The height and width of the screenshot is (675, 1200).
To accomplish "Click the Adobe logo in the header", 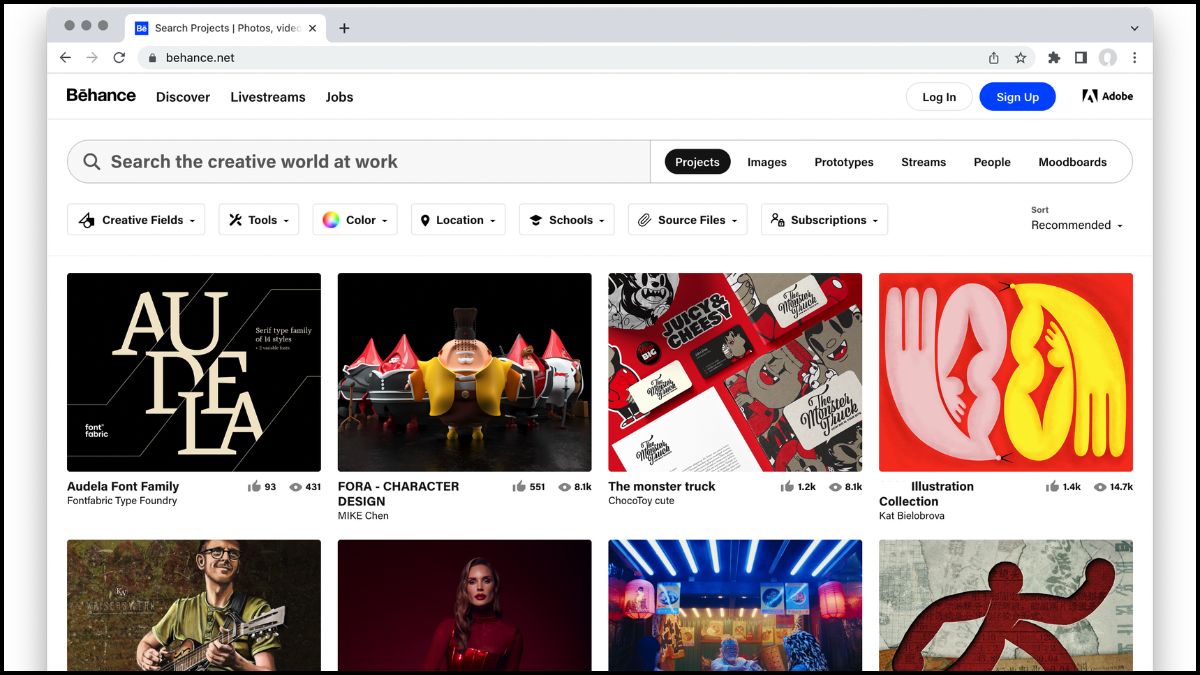I will pos(1107,96).
